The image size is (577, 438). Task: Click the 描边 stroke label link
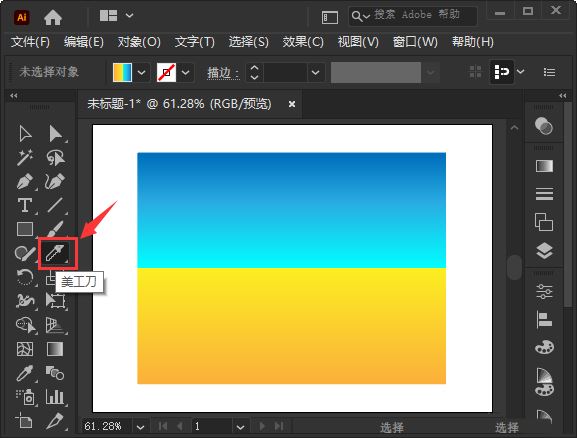click(223, 73)
